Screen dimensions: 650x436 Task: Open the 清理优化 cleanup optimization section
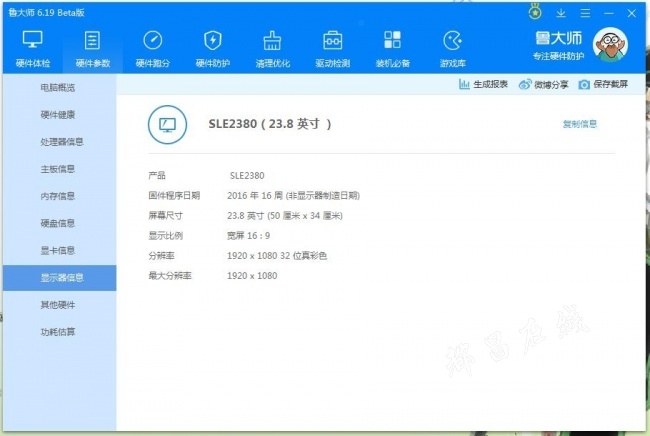(272, 49)
